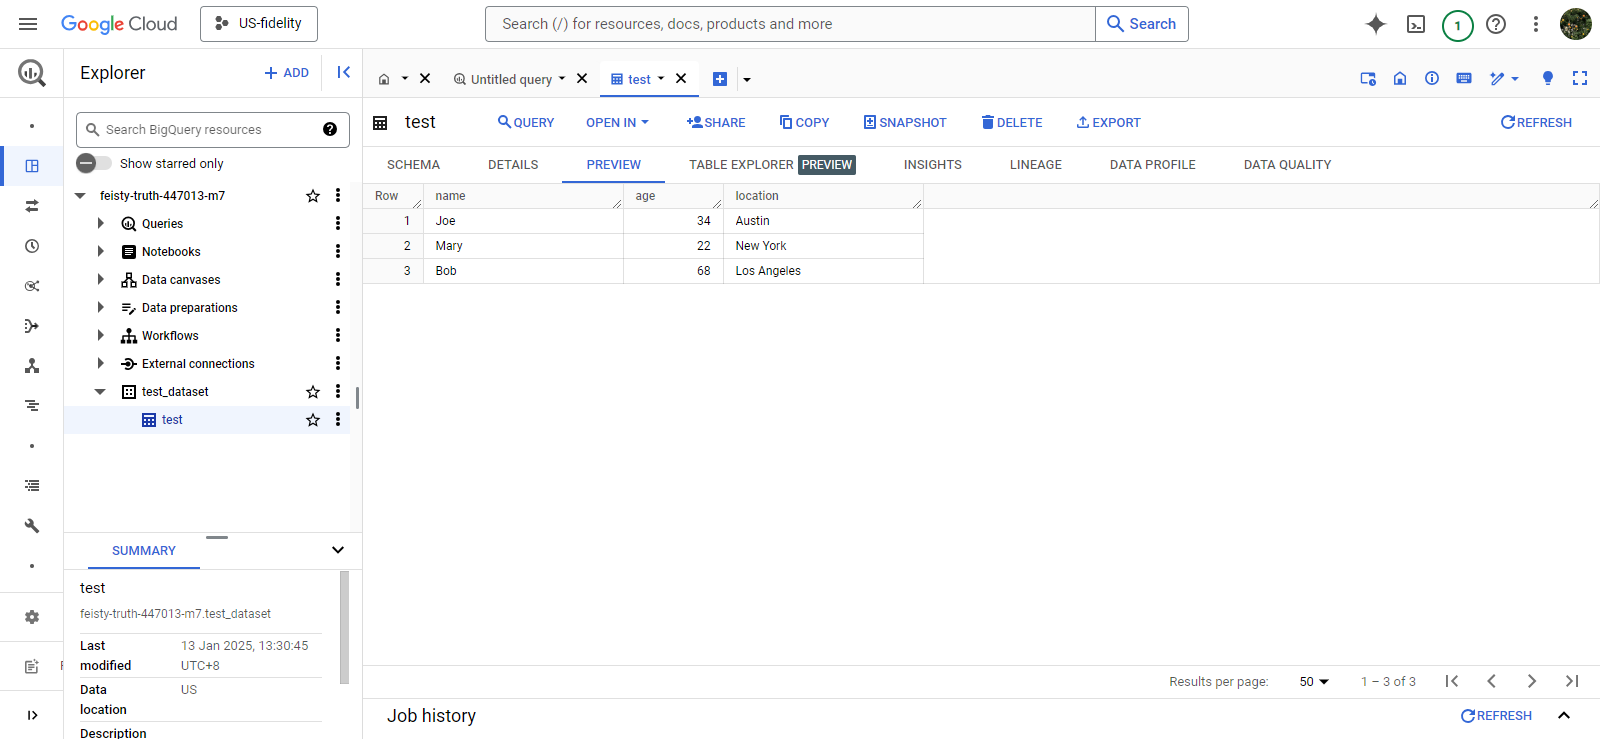The width and height of the screenshot is (1600, 739).
Task: Open actions menu for Notebooks
Action: pos(338,251)
